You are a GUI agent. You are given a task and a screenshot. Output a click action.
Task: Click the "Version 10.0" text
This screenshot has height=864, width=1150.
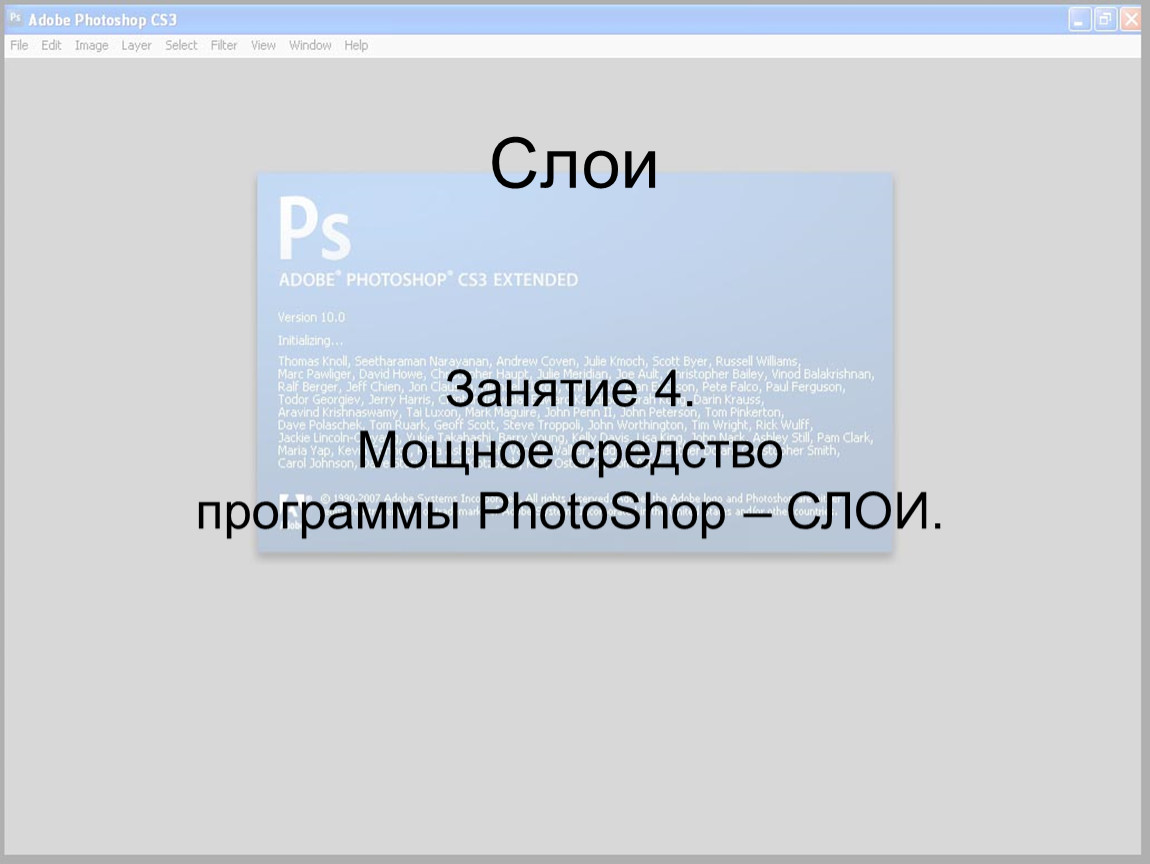click(311, 318)
